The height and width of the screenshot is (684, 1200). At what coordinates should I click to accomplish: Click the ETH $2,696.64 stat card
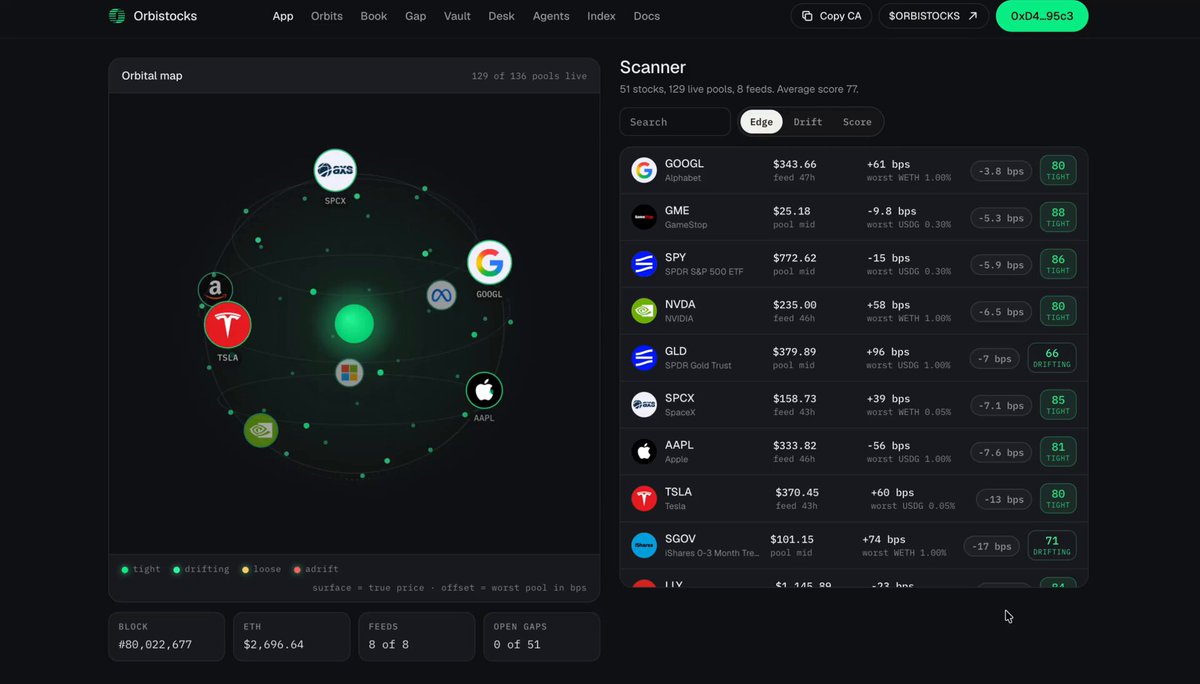point(292,637)
